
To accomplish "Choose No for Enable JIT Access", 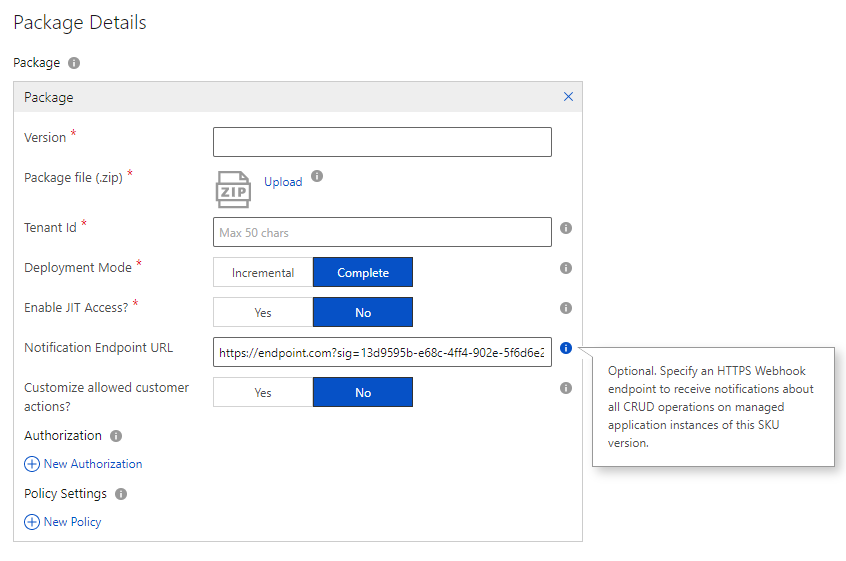I will pyautogui.click(x=362, y=312).
